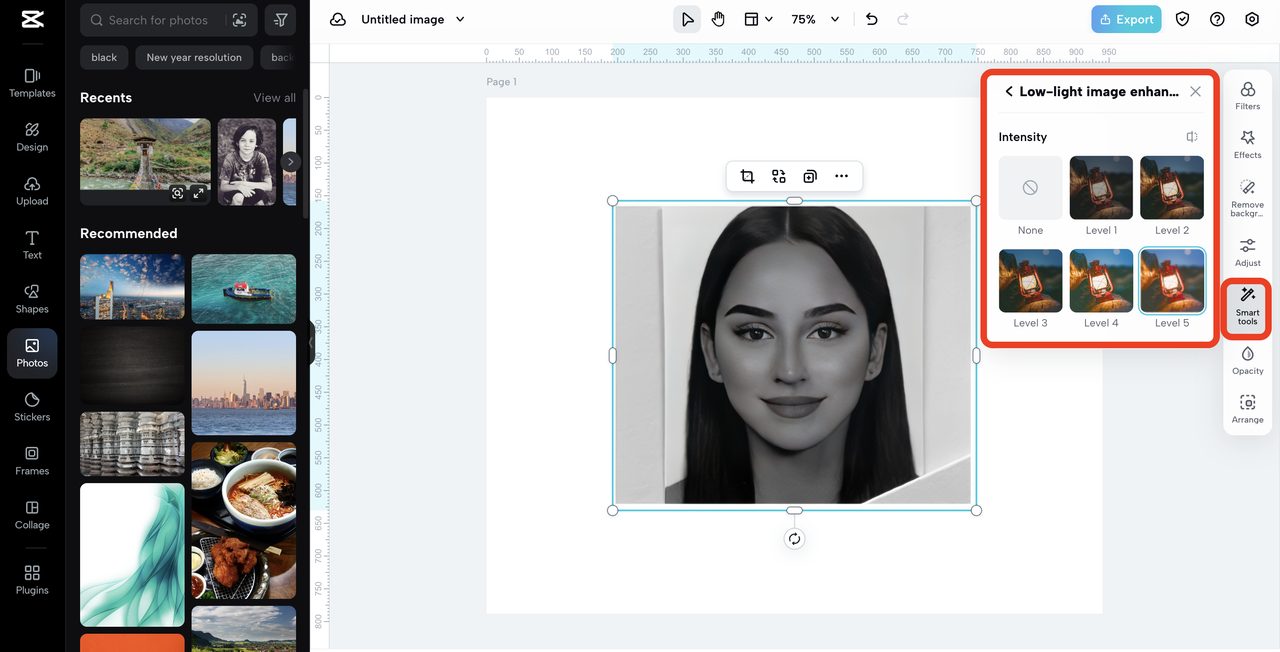Click the cloud save status icon
This screenshot has height=652, width=1280.
[338, 19]
